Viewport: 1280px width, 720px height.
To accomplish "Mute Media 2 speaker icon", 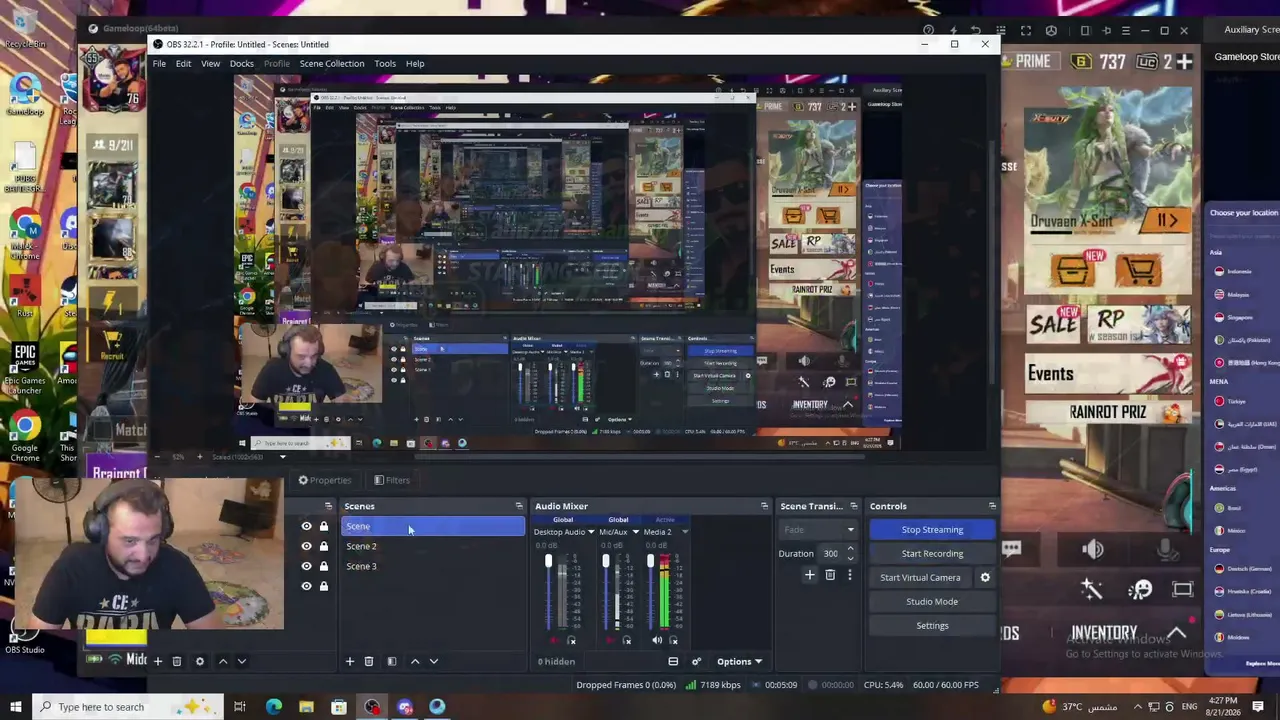I will point(657,641).
